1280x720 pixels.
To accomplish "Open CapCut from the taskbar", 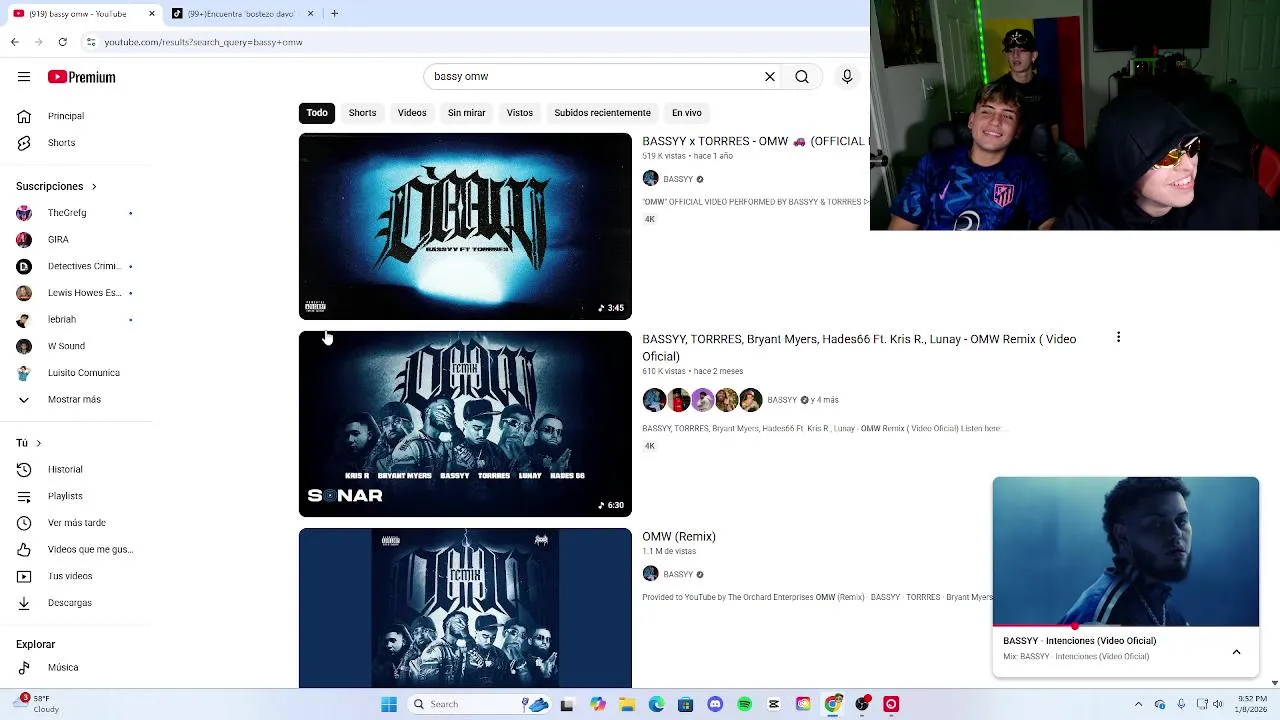I will coord(774,704).
